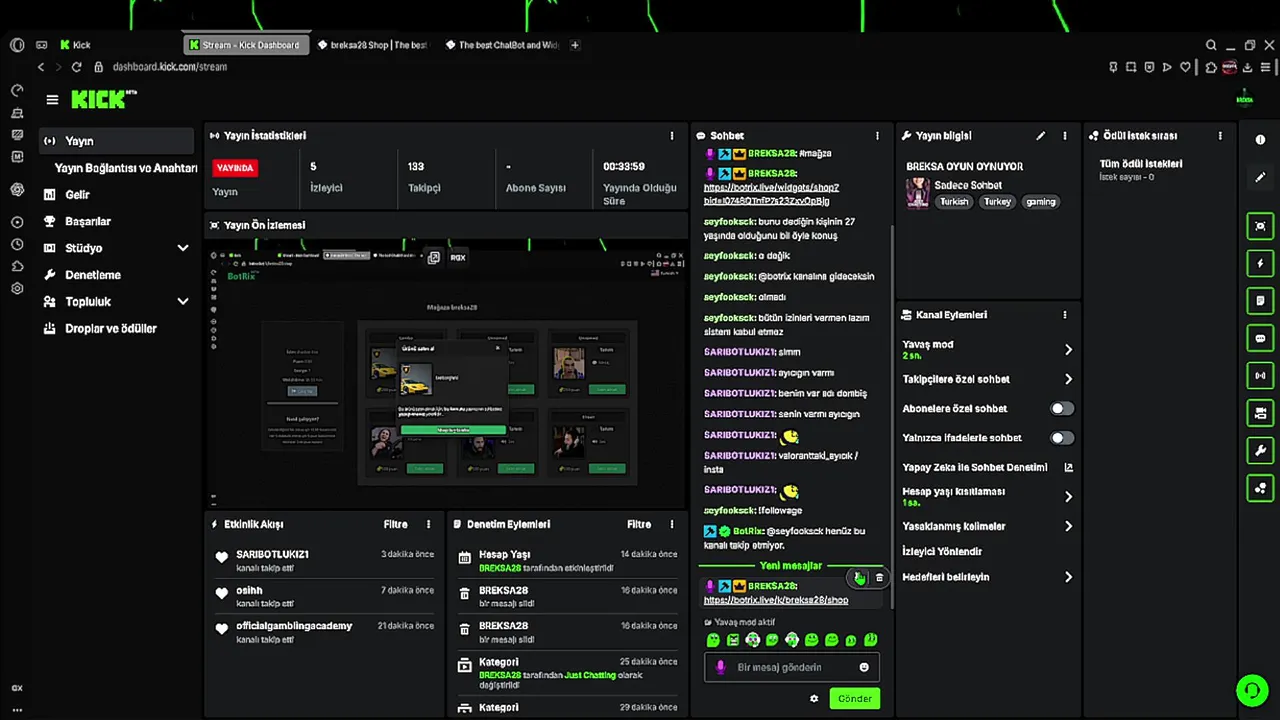Viewport: 1280px width, 720px height.
Task: Switch to breksa28 Shop browser tab
Action: 372,45
